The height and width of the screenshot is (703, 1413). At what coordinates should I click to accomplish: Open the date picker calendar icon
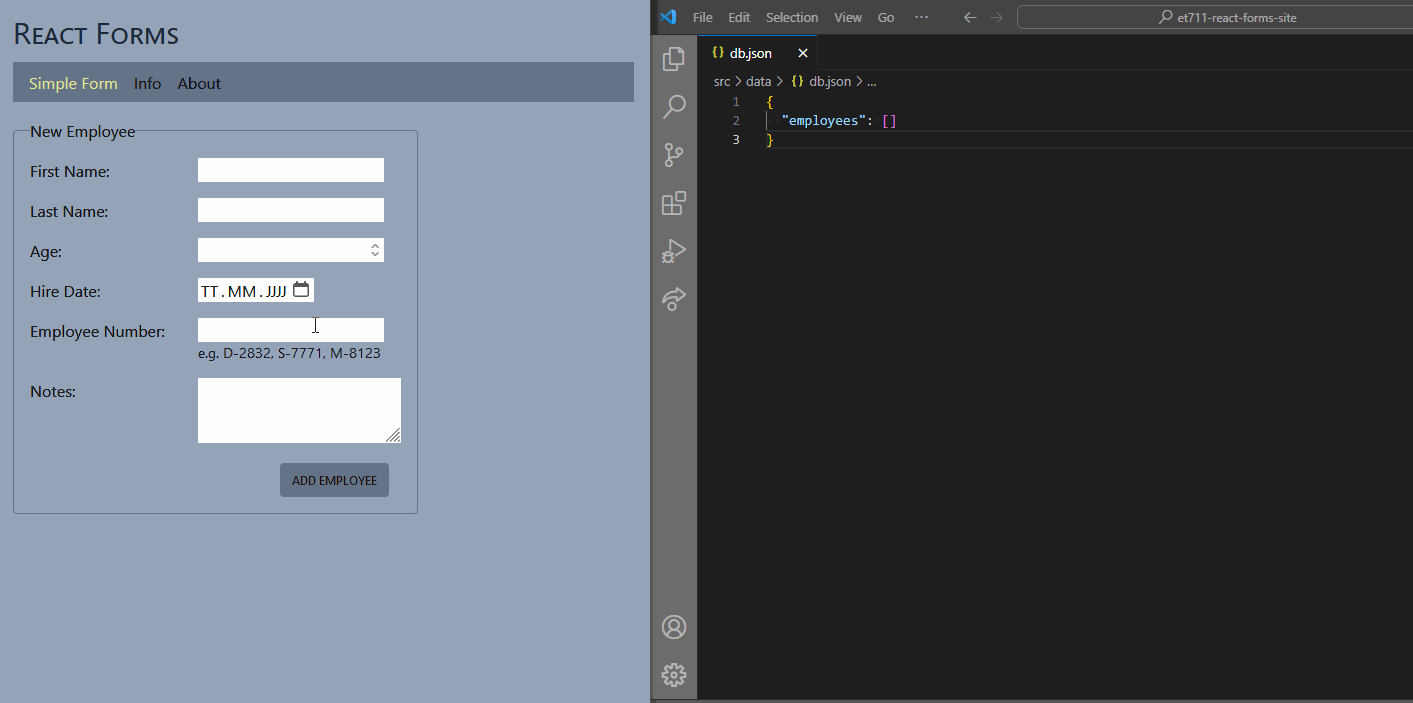pyautogui.click(x=301, y=290)
